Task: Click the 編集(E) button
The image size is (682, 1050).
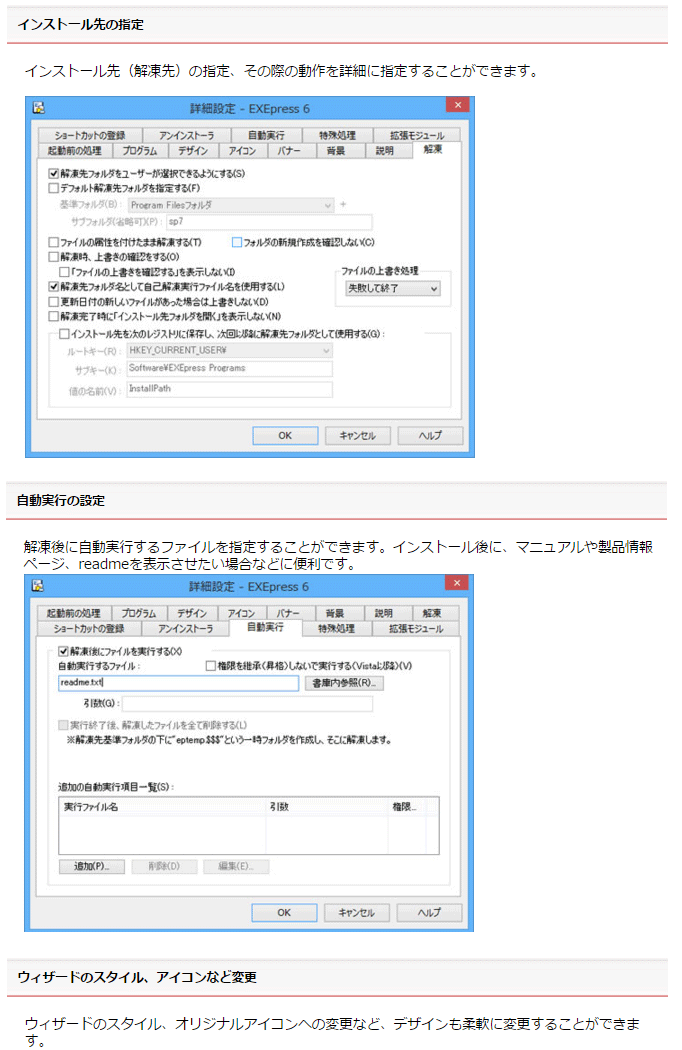Action: point(236,867)
